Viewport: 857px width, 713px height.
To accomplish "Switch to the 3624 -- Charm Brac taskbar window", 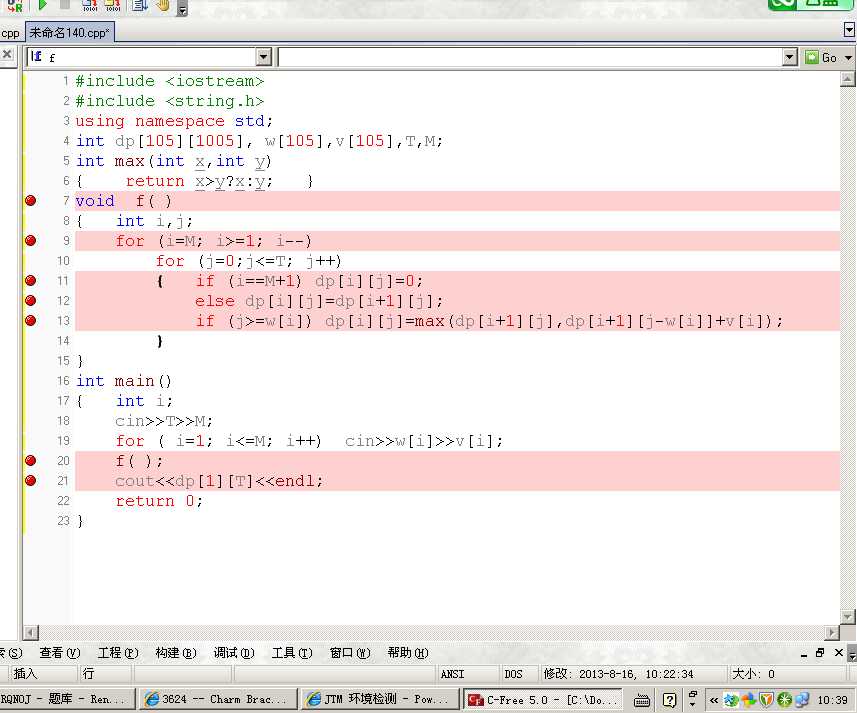I will tap(216, 699).
